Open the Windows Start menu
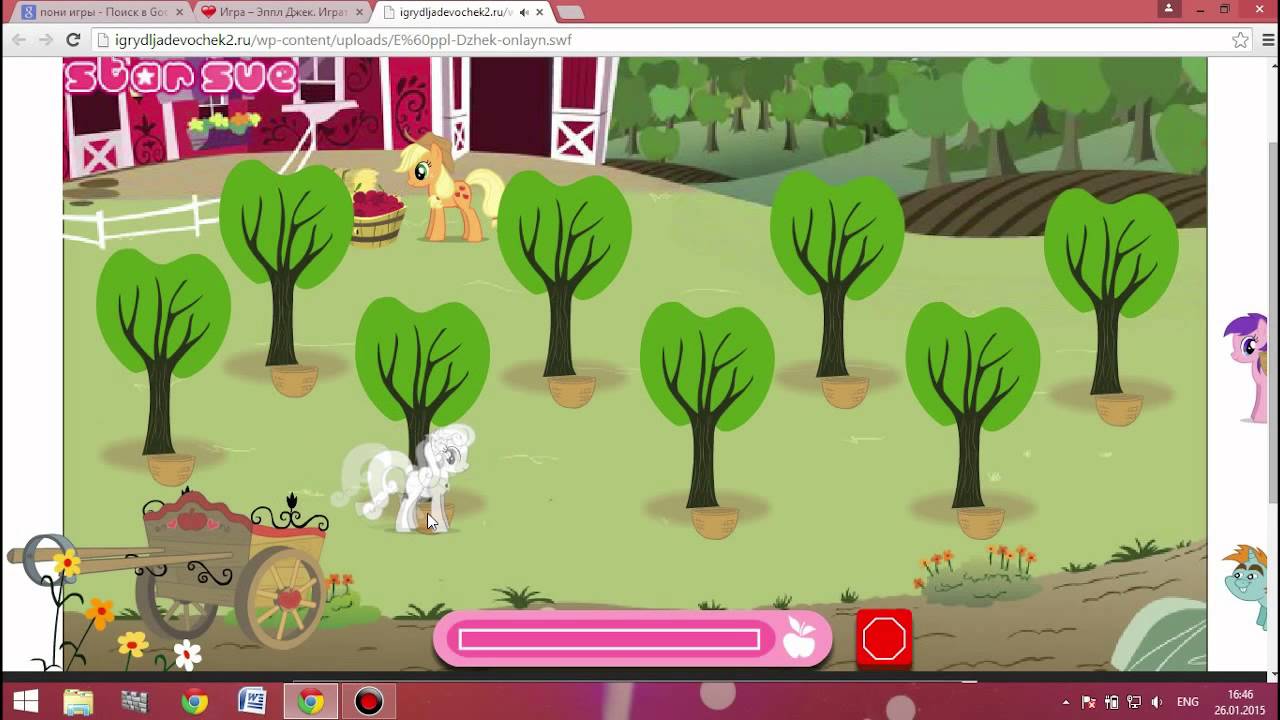The height and width of the screenshot is (720, 1280). click(25, 702)
